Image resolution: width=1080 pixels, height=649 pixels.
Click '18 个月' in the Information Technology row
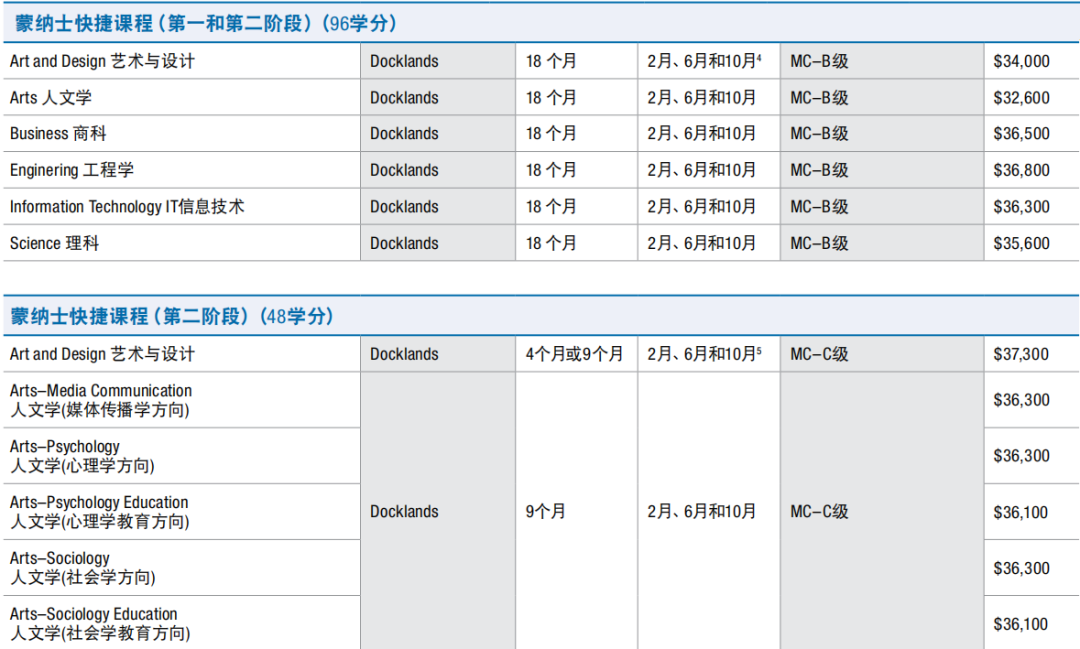(551, 207)
